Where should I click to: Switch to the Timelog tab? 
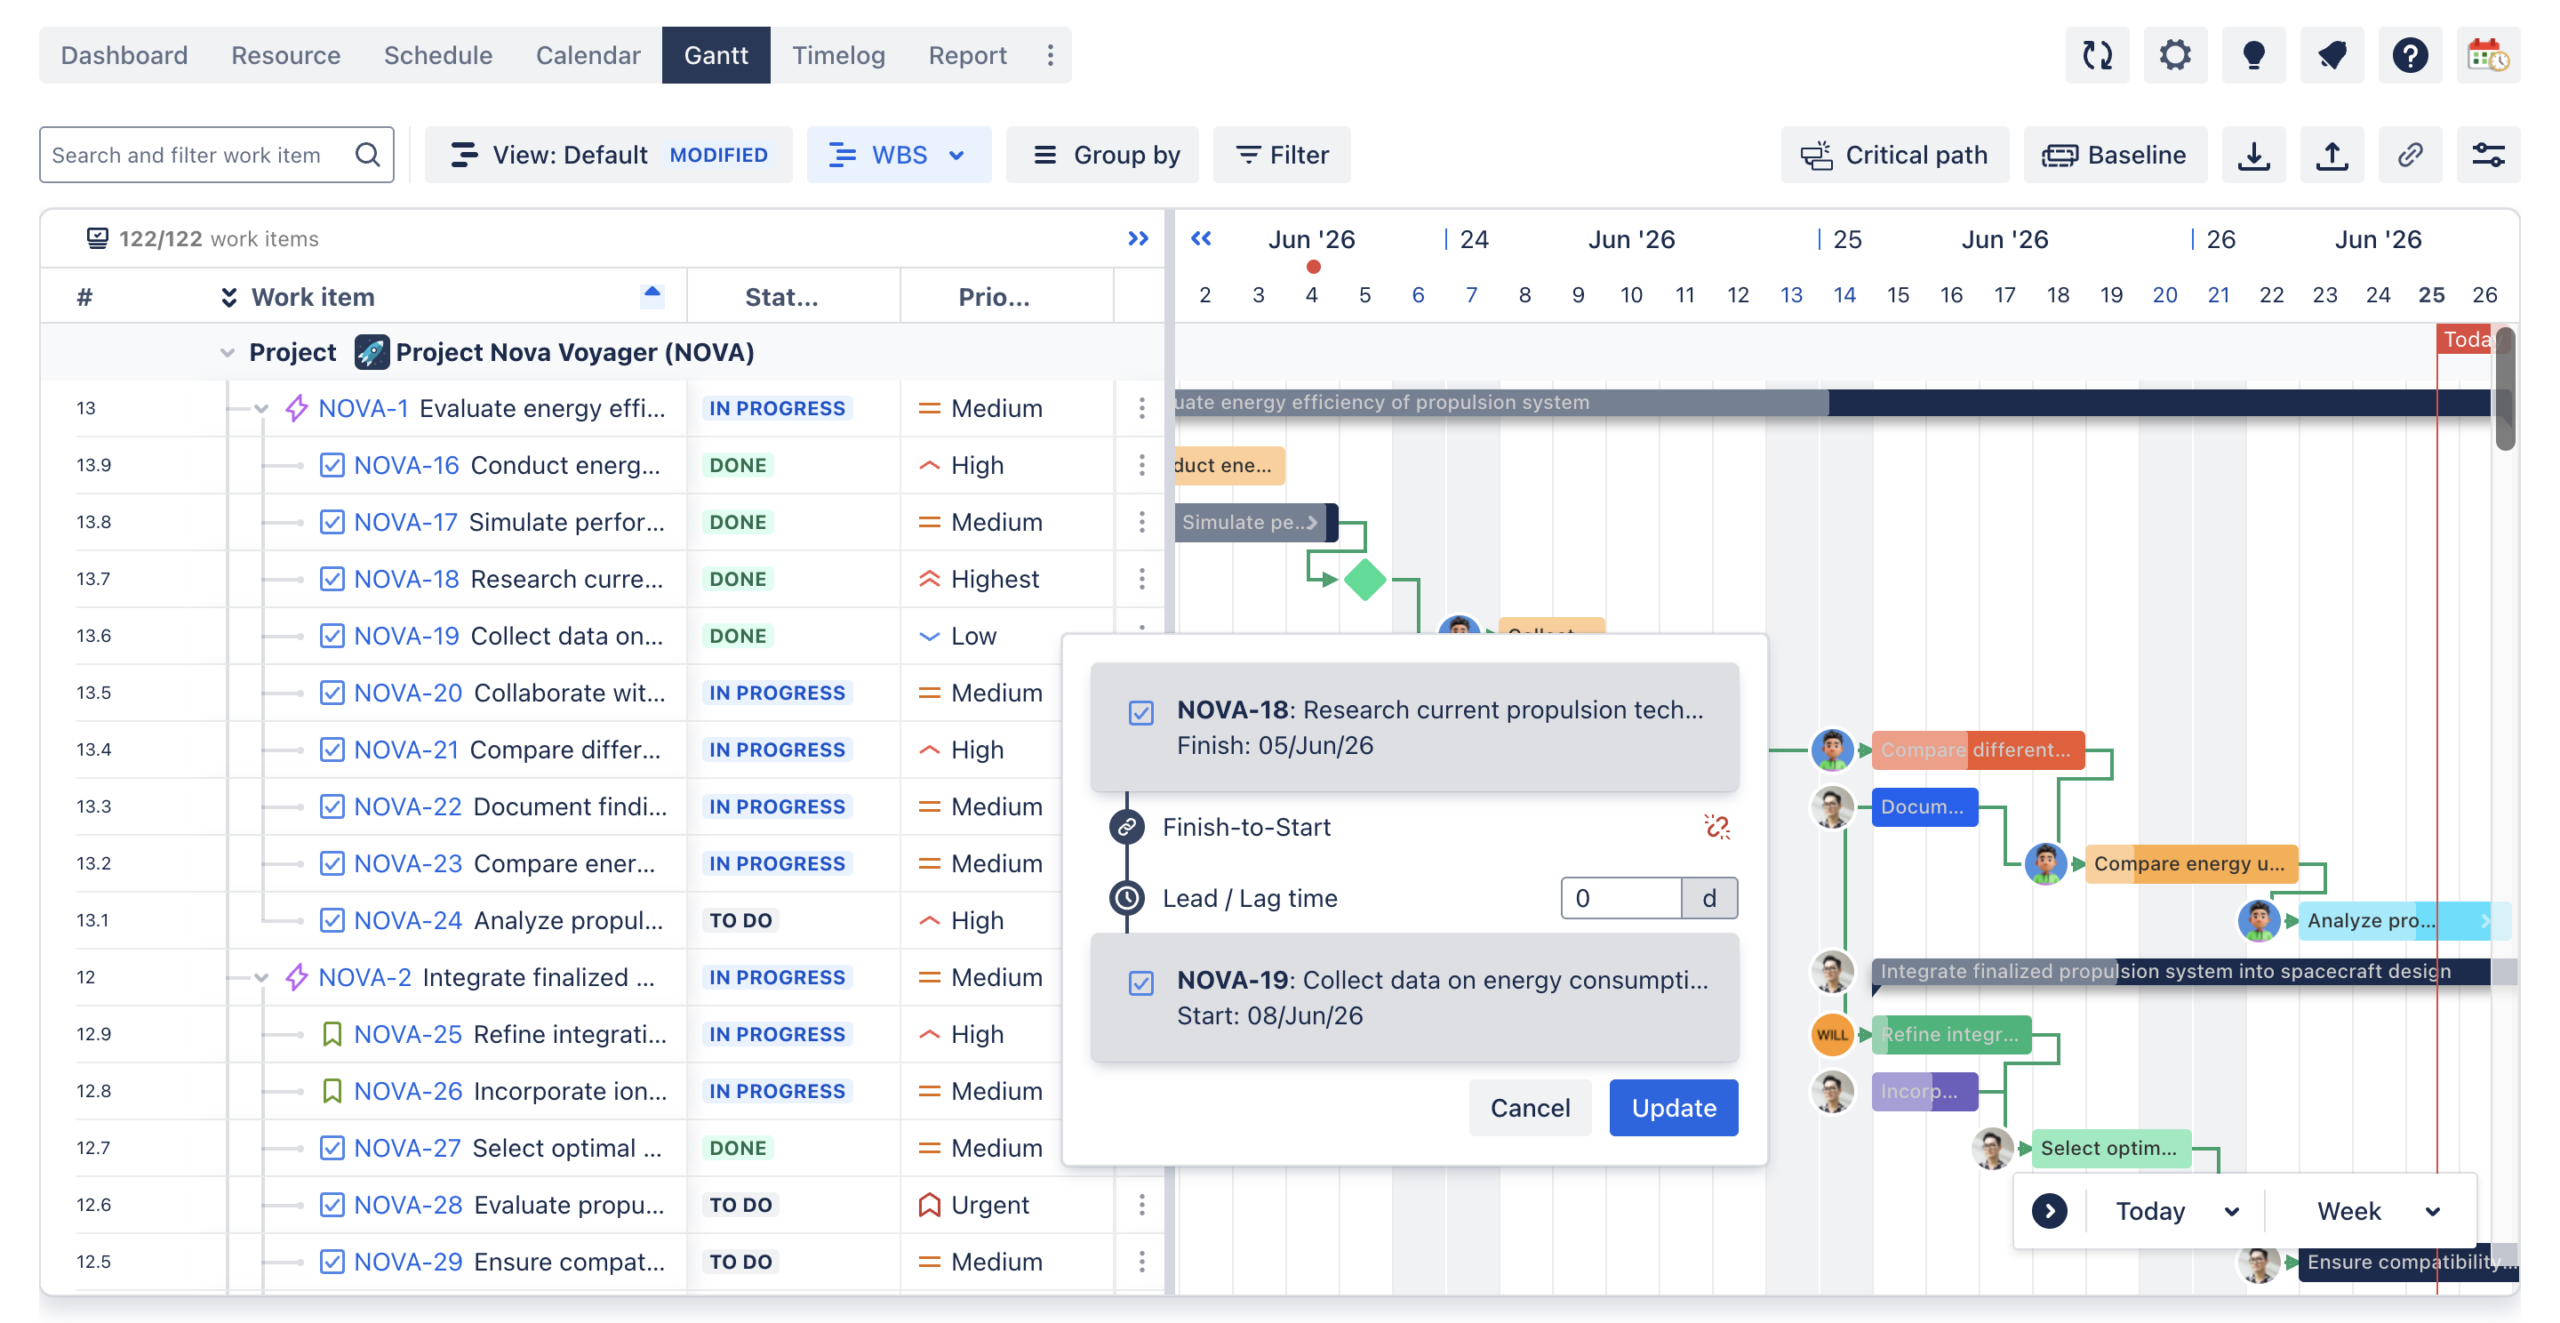pyautogui.click(x=838, y=55)
